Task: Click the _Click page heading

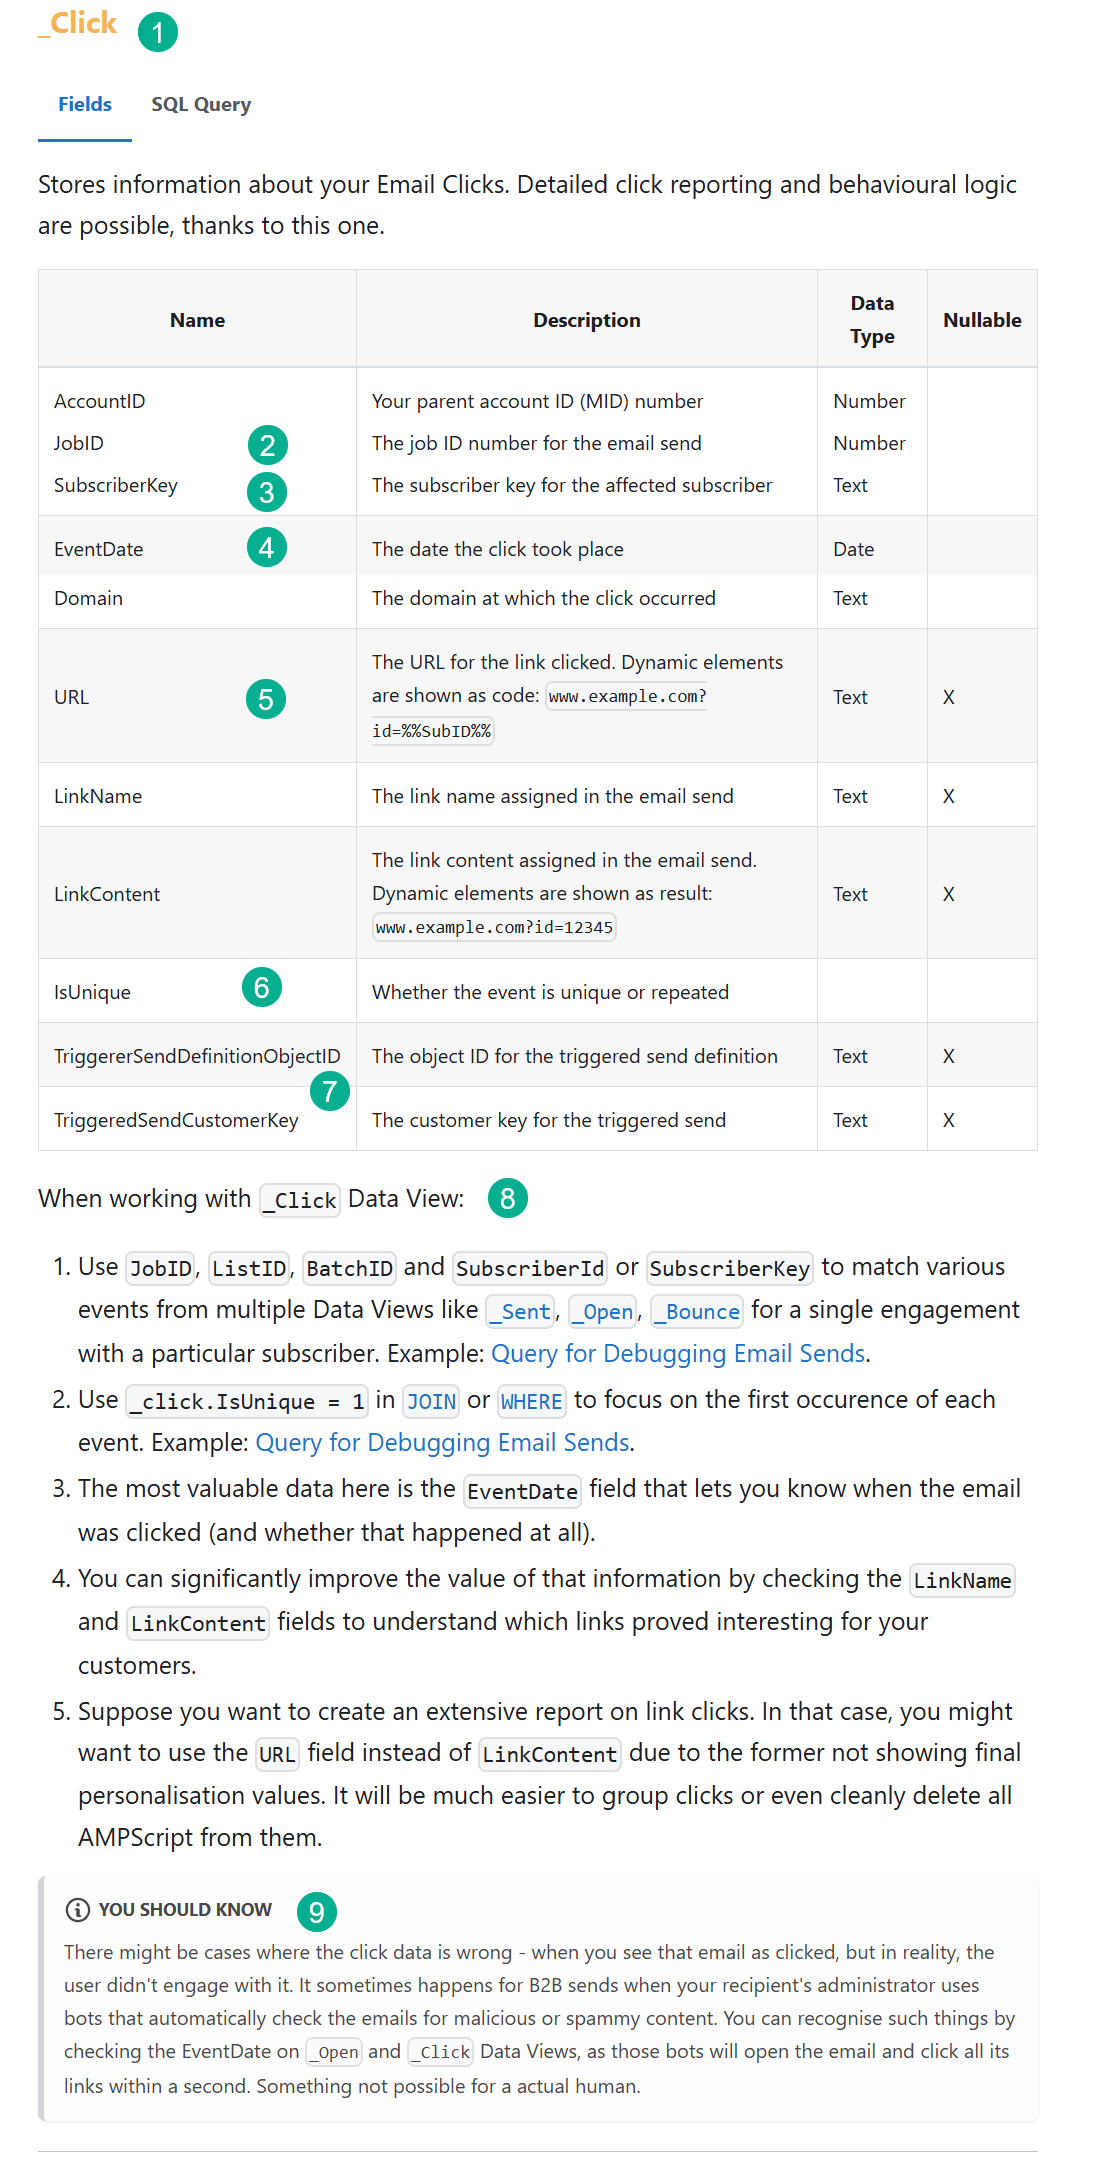Action: (76, 22)
